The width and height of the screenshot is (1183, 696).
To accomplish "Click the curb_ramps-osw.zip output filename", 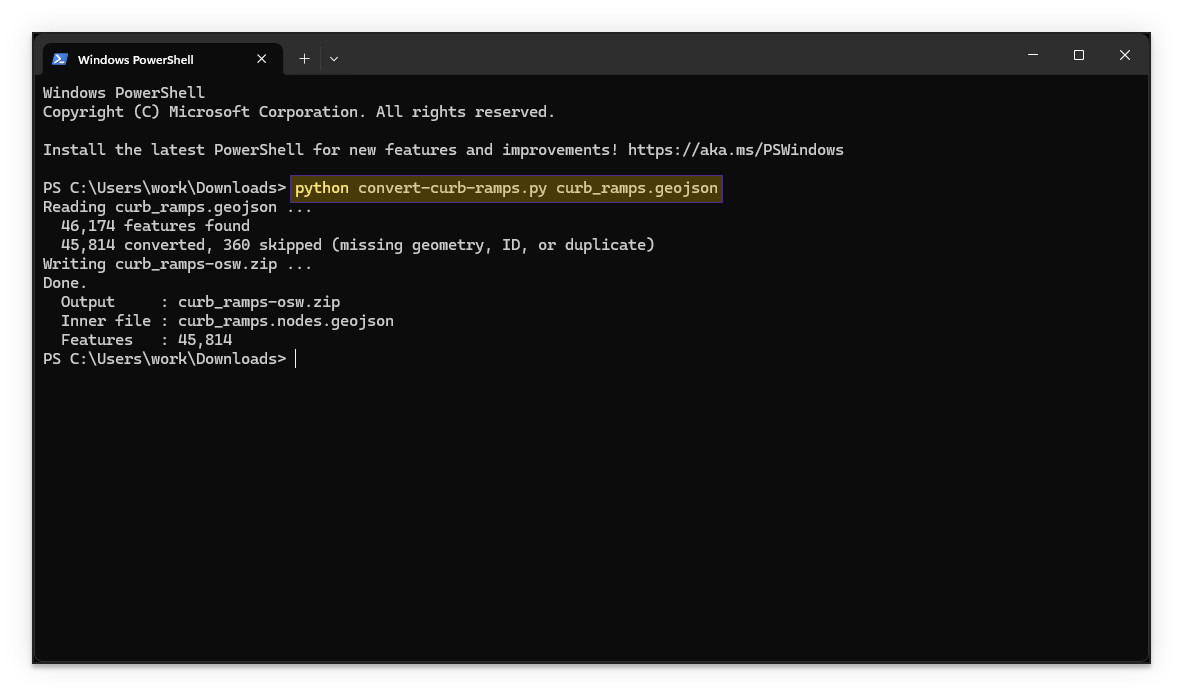I will [258, 301].
